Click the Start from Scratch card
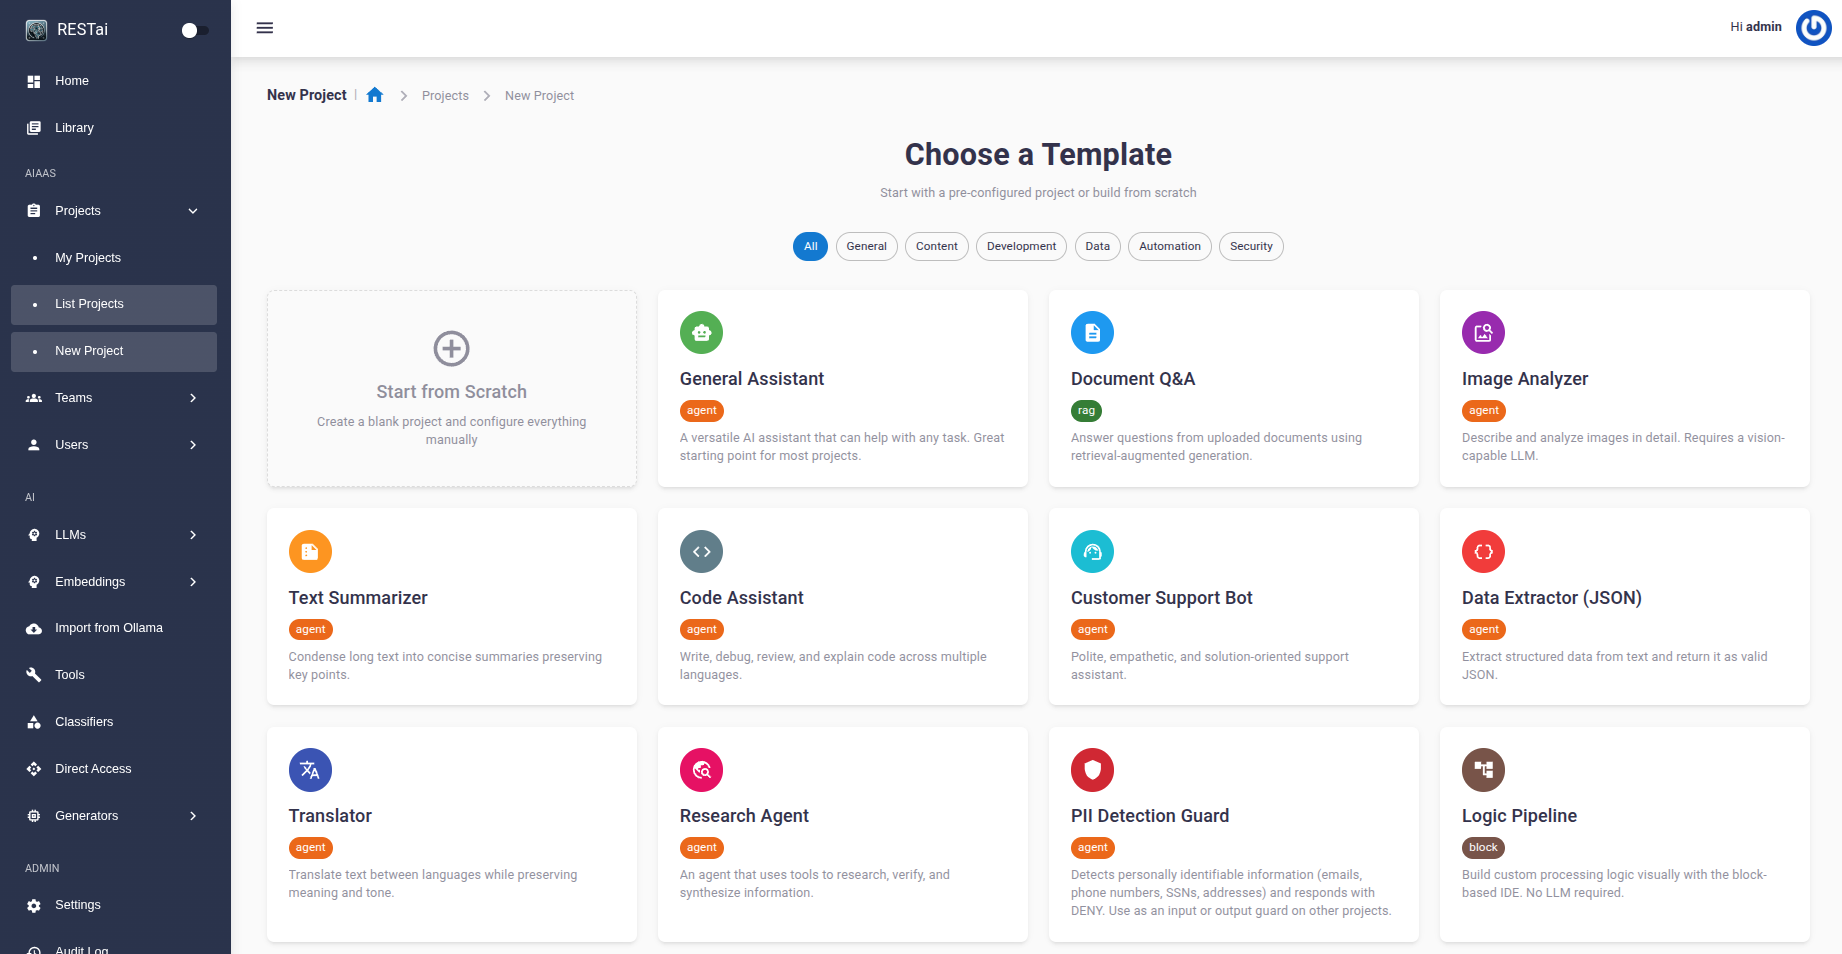 452,389
